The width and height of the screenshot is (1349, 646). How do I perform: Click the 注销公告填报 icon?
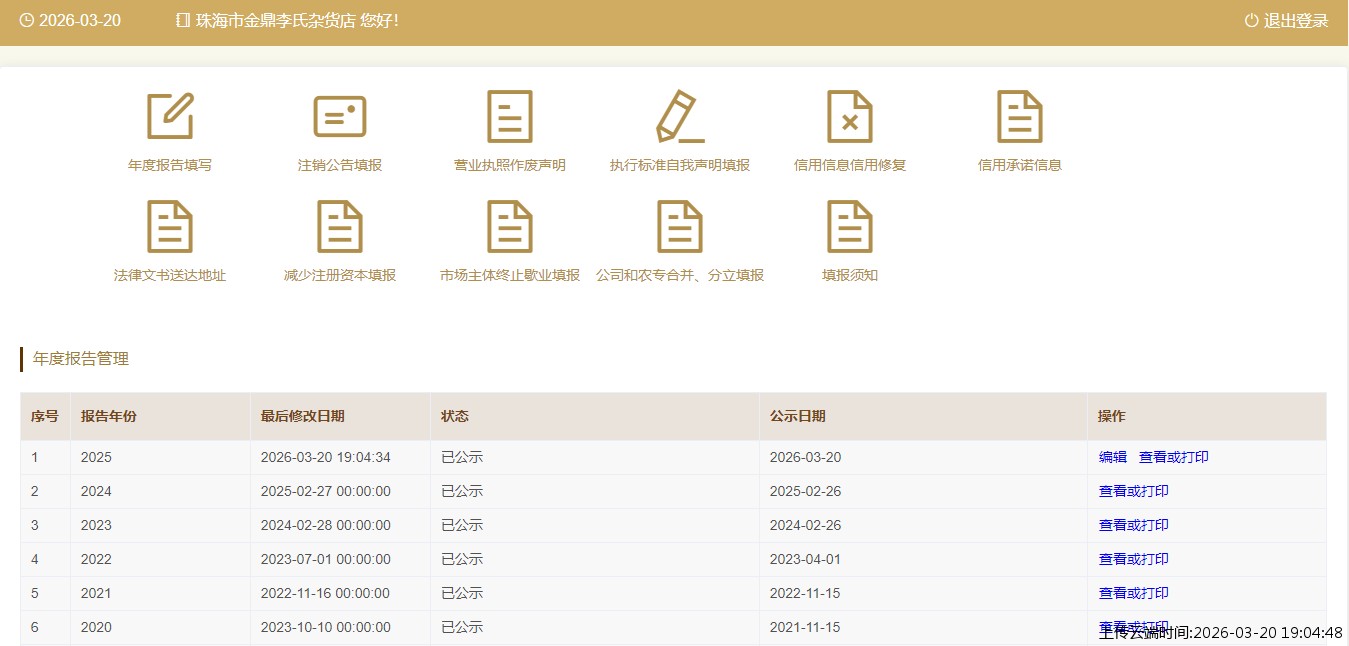pos(340,117)
